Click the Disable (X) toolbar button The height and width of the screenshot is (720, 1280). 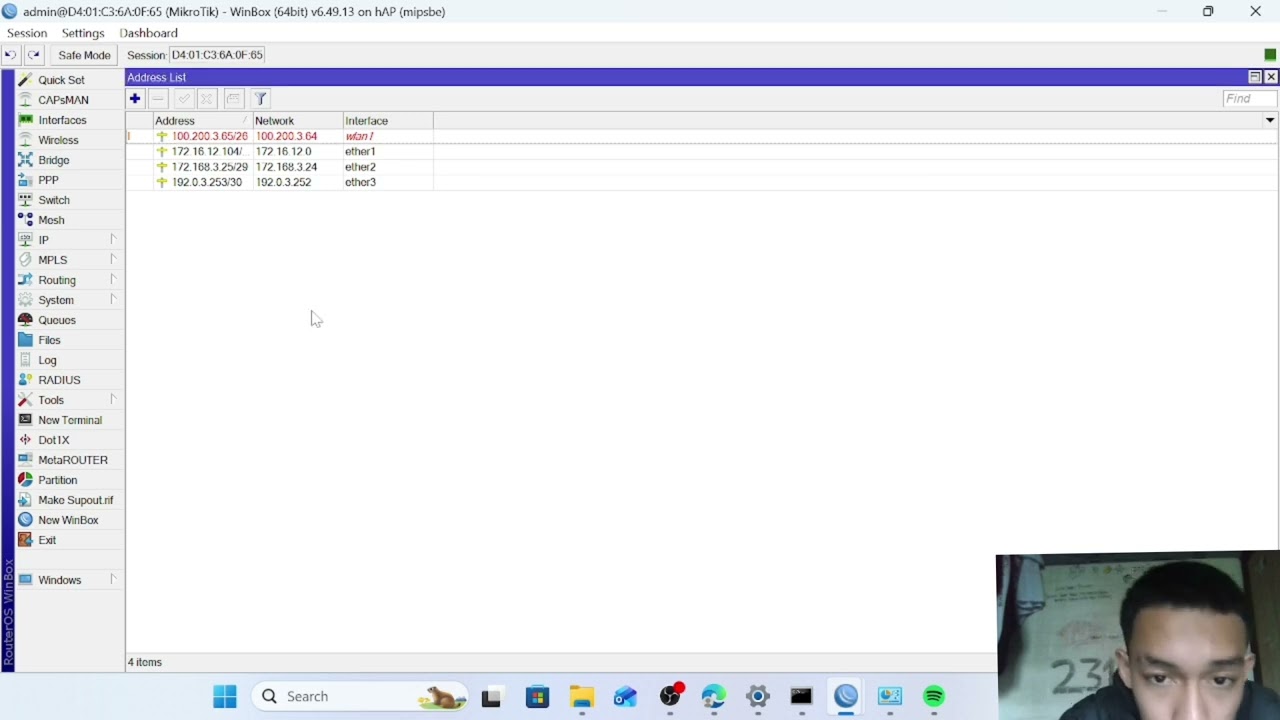(207, 98)
